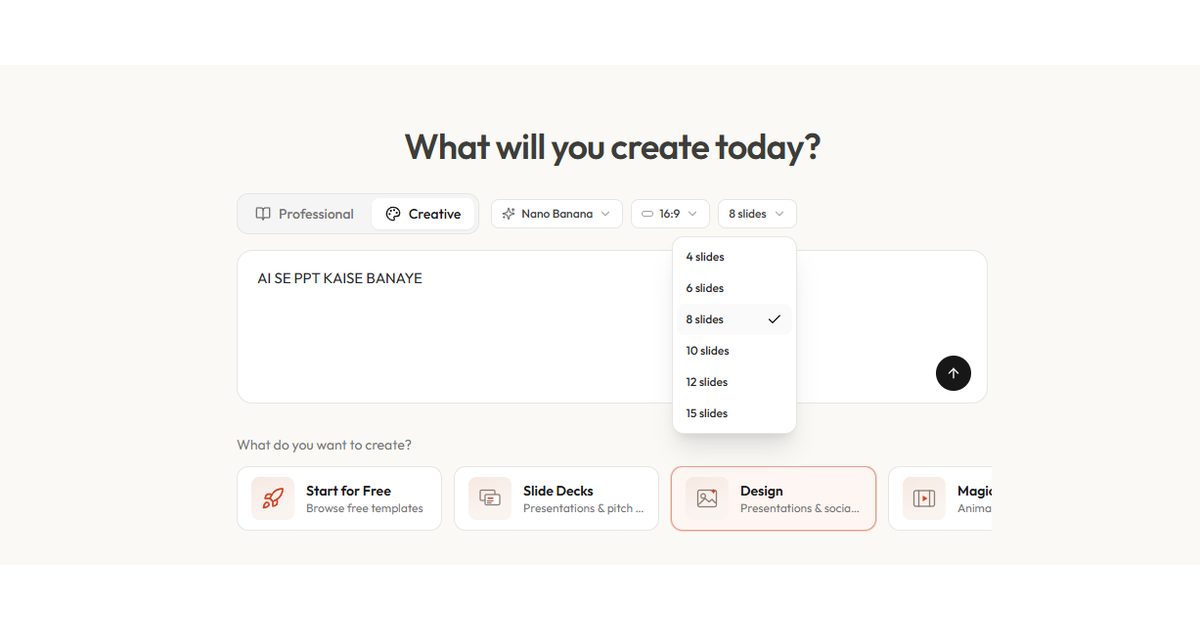Click the palette icon on Creative
1200x630 pixels.
[x=393, y=214]
